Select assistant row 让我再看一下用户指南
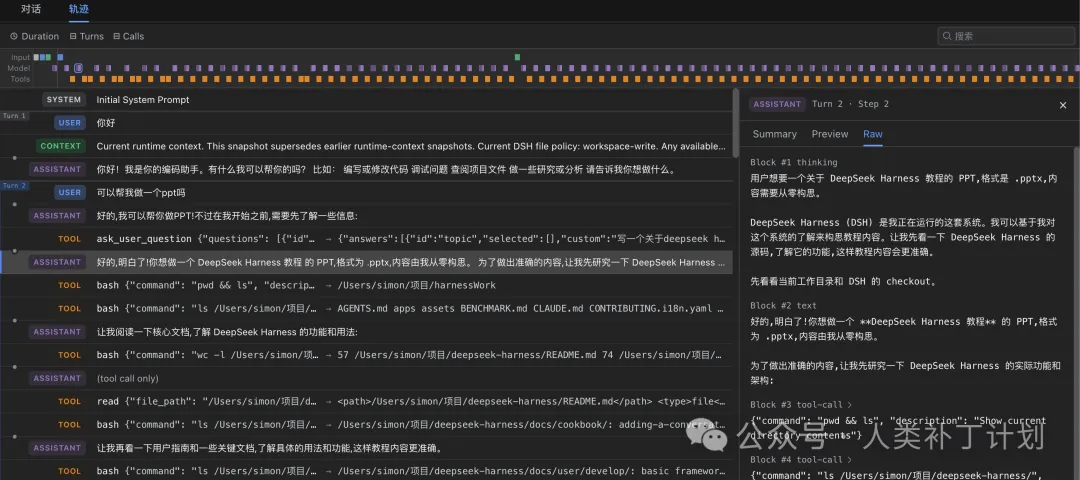 tap(366, 448)
